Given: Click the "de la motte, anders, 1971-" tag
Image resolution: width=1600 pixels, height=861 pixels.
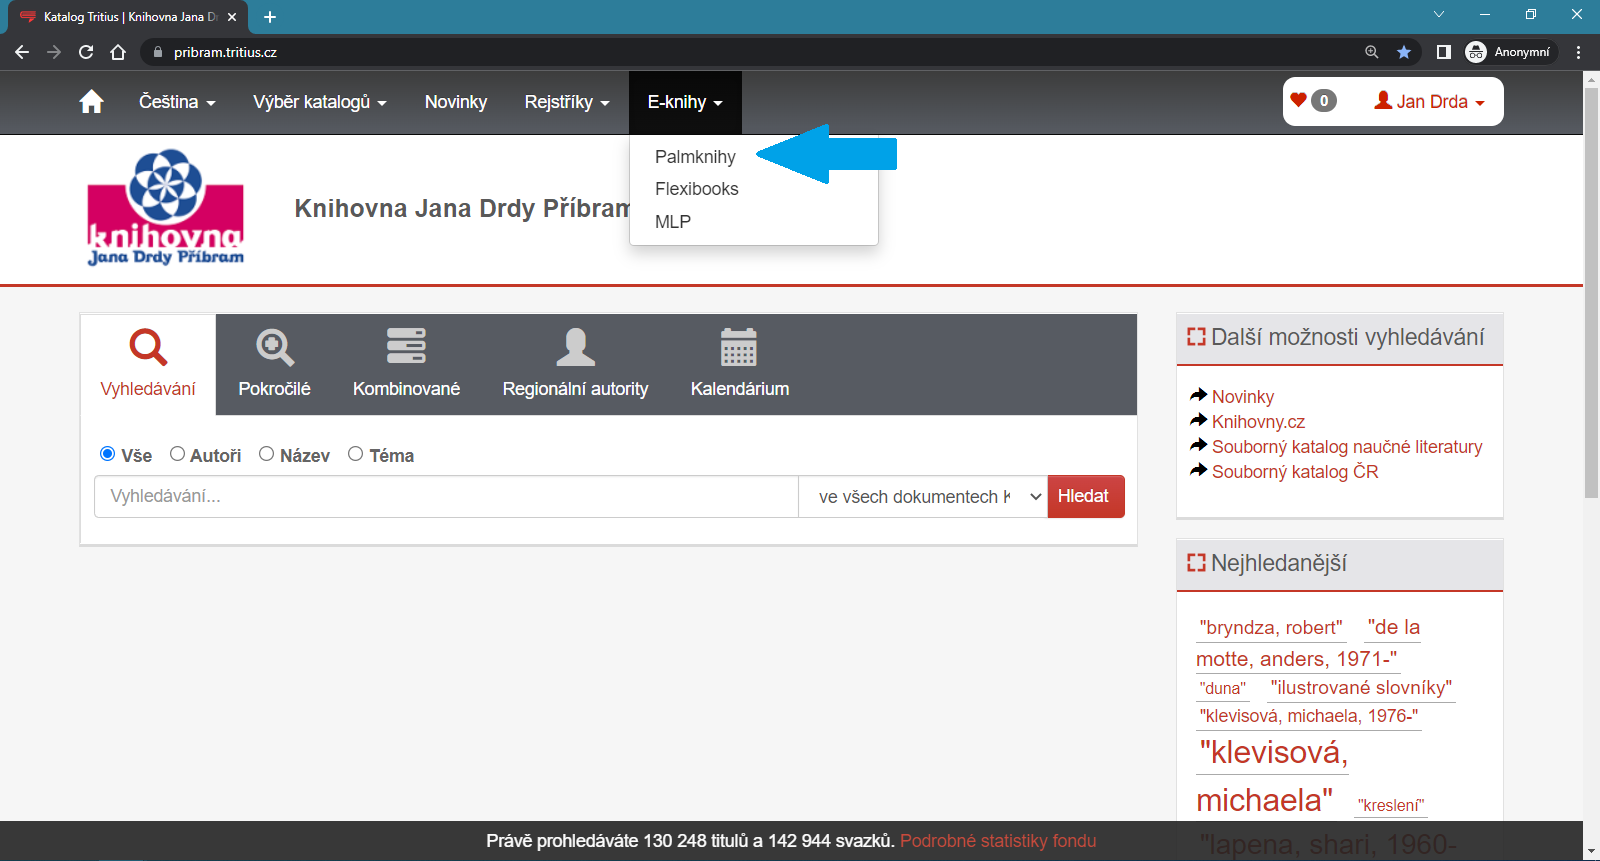Looking at the screenshot, I should pyautogui.click(x=1310, y=643).
